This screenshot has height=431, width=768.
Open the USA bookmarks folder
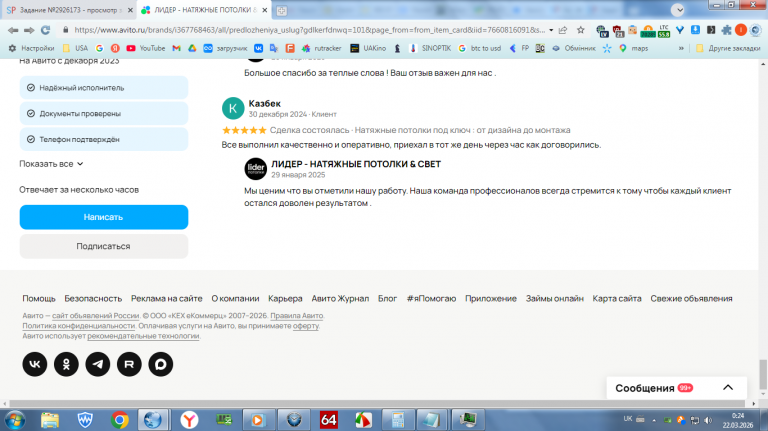click(75, 48)
